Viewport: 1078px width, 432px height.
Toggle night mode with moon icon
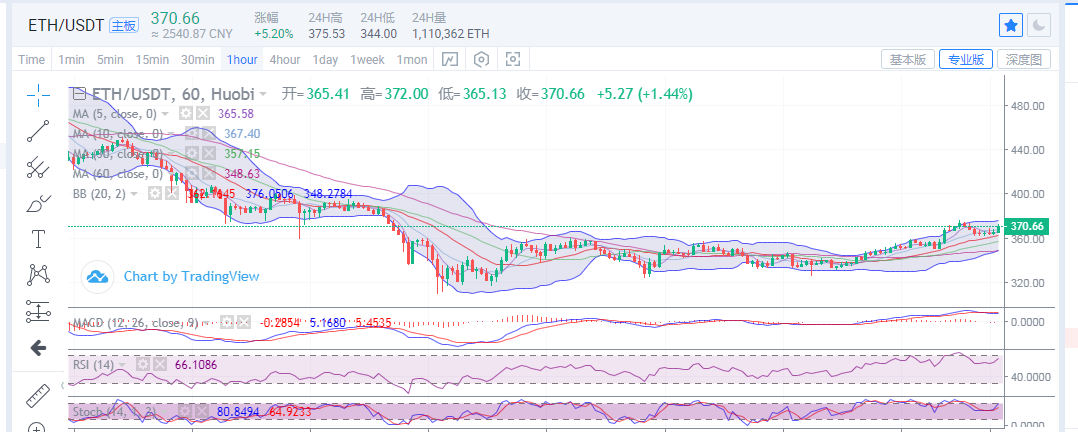coord(1040,24)
